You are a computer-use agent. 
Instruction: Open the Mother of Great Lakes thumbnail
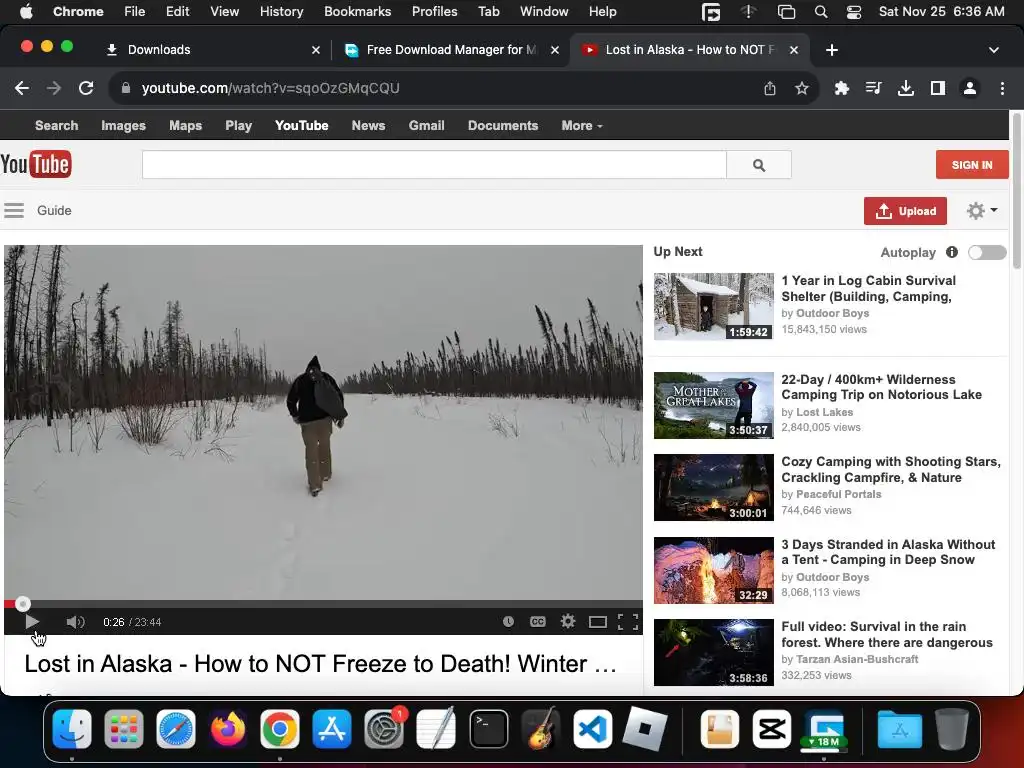(714, 405)
